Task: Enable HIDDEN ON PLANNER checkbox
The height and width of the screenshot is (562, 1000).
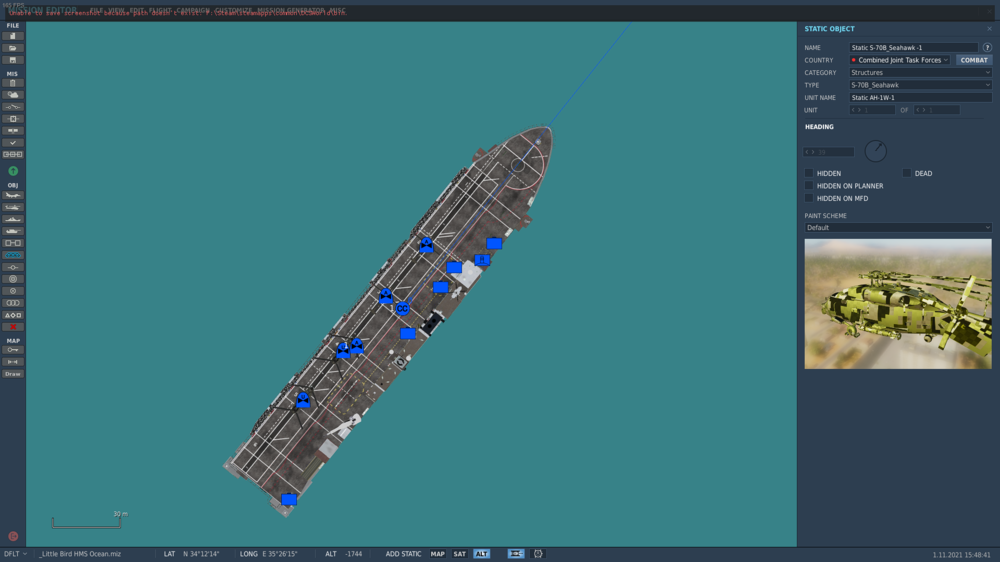Action: (x=809, y=186)
